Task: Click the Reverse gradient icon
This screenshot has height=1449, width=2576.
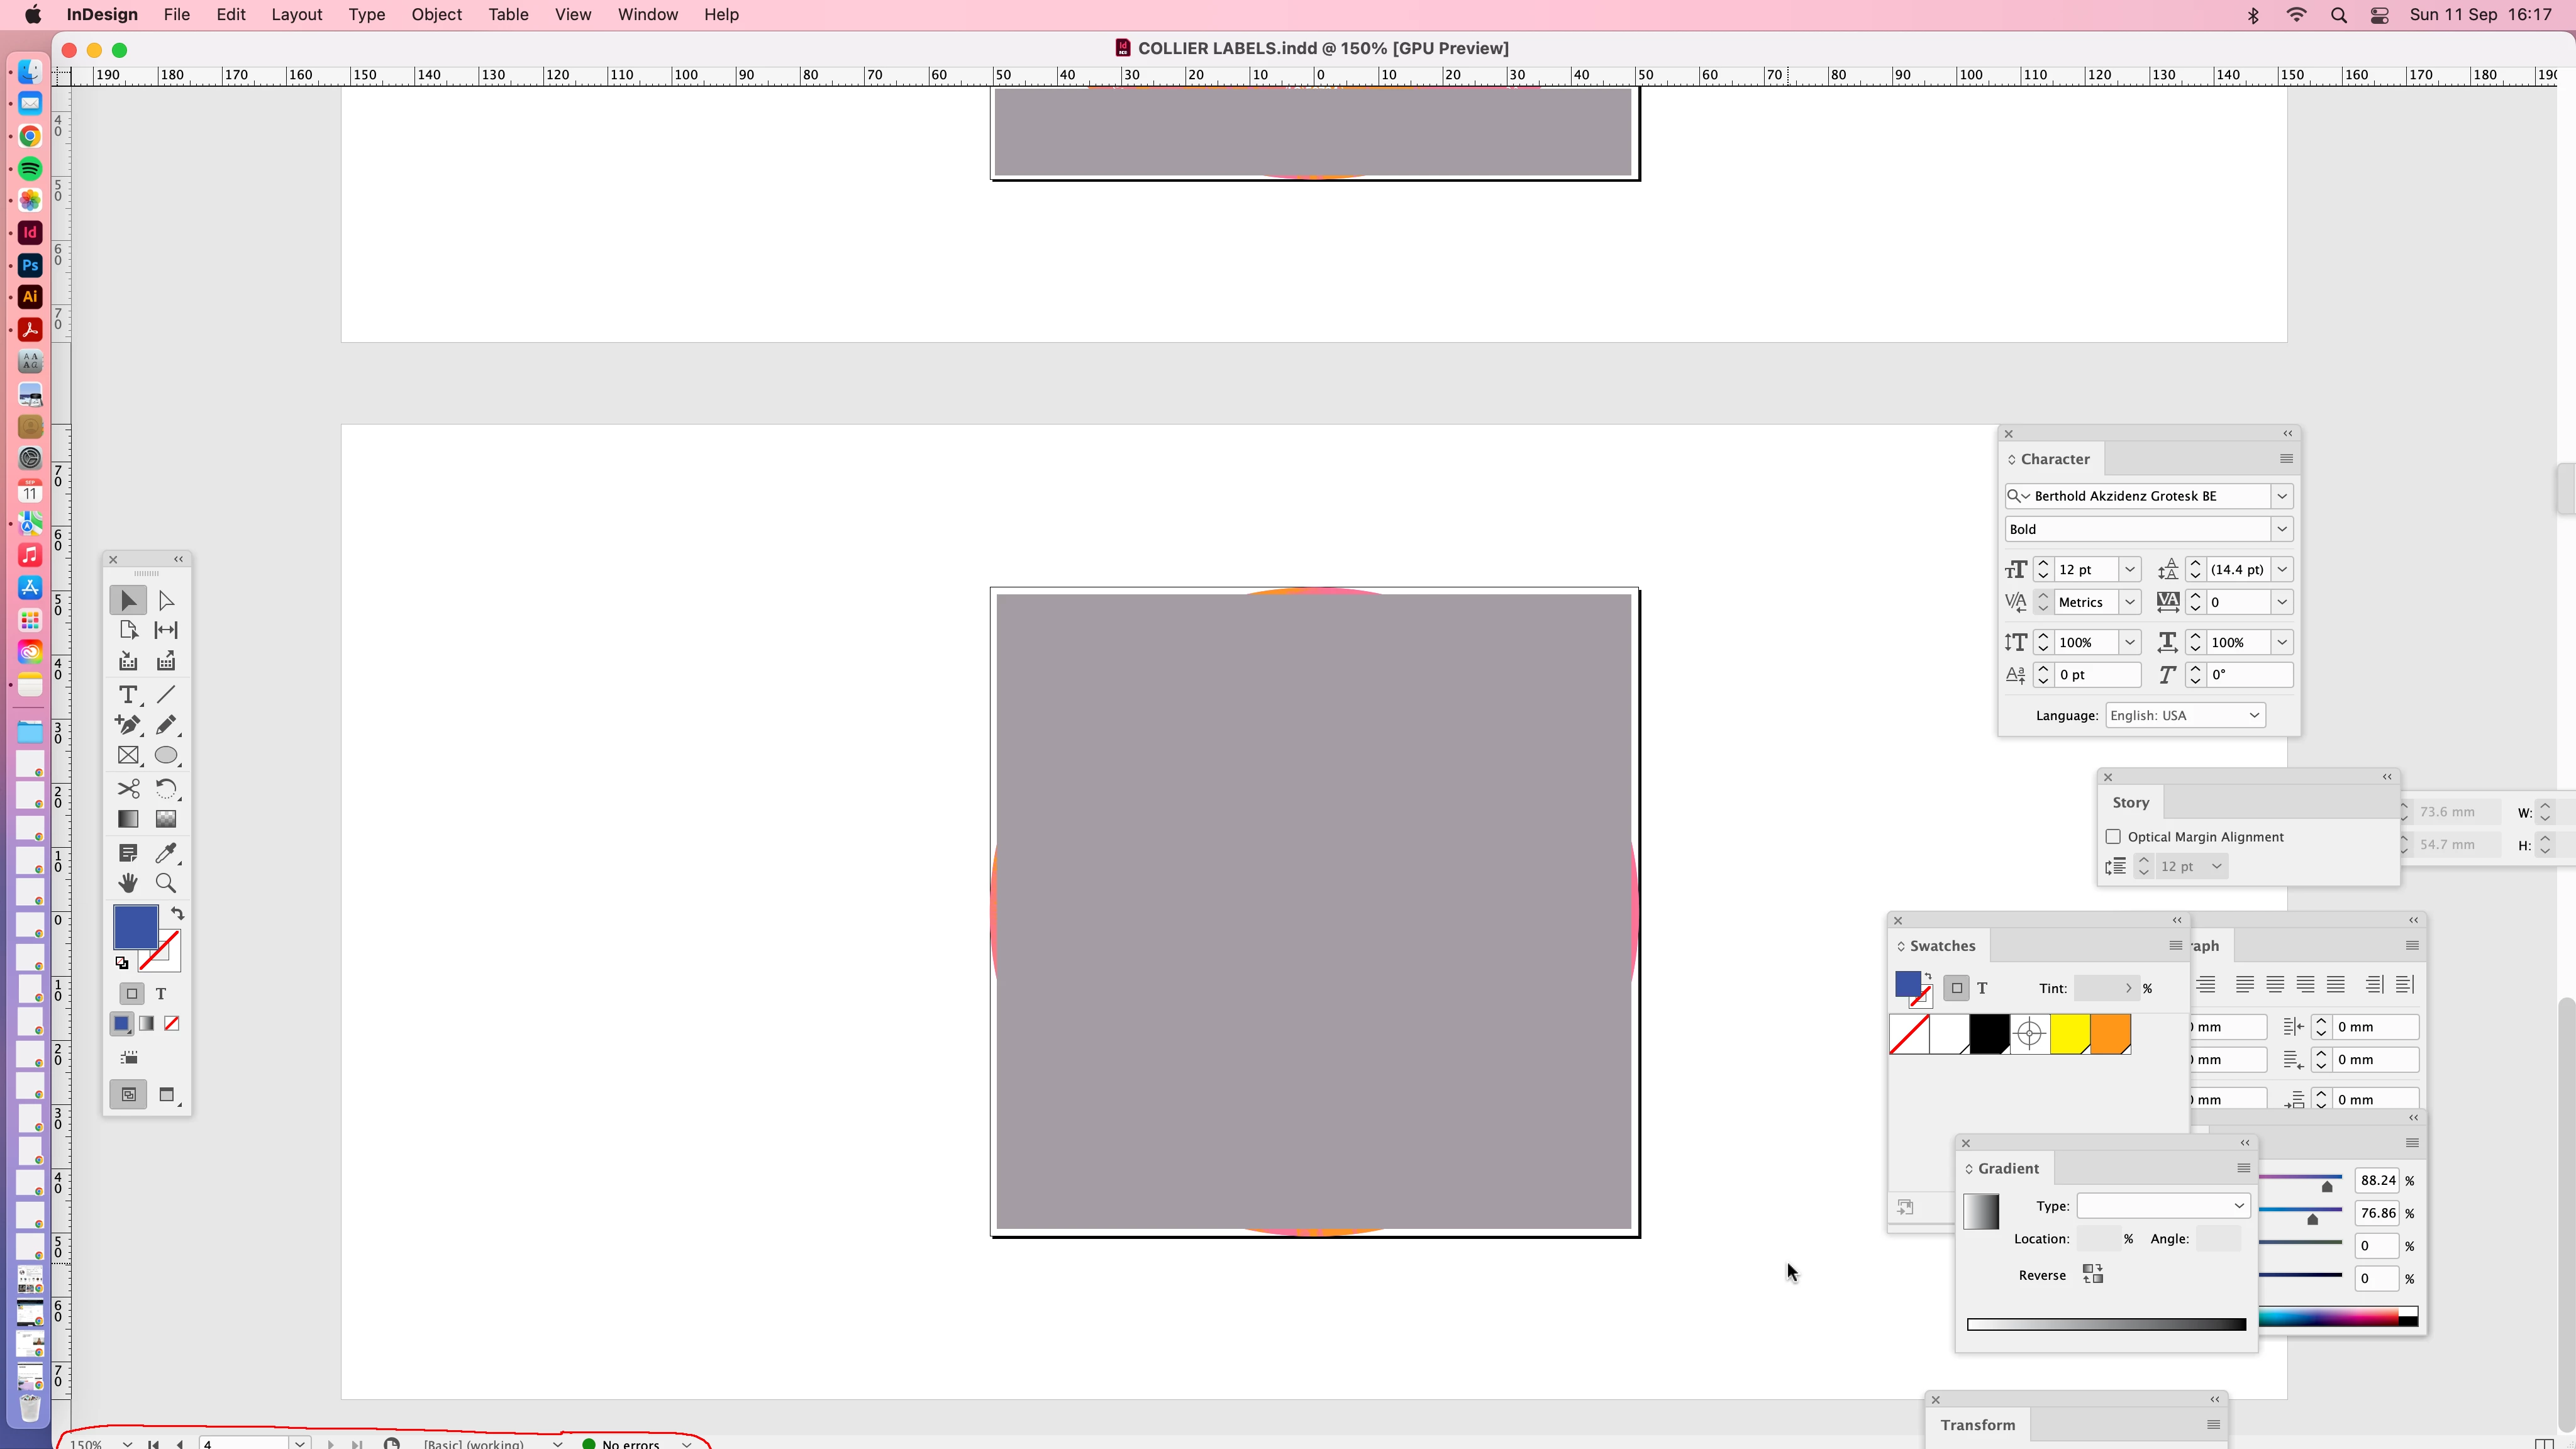Action: coord(2092,1274)
